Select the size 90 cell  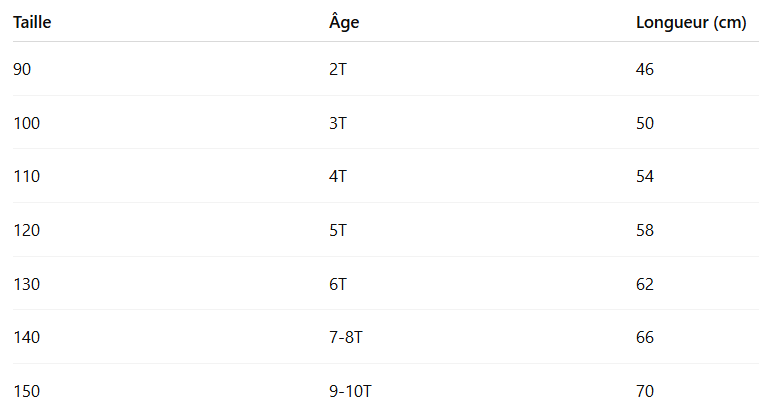[23, 69]
